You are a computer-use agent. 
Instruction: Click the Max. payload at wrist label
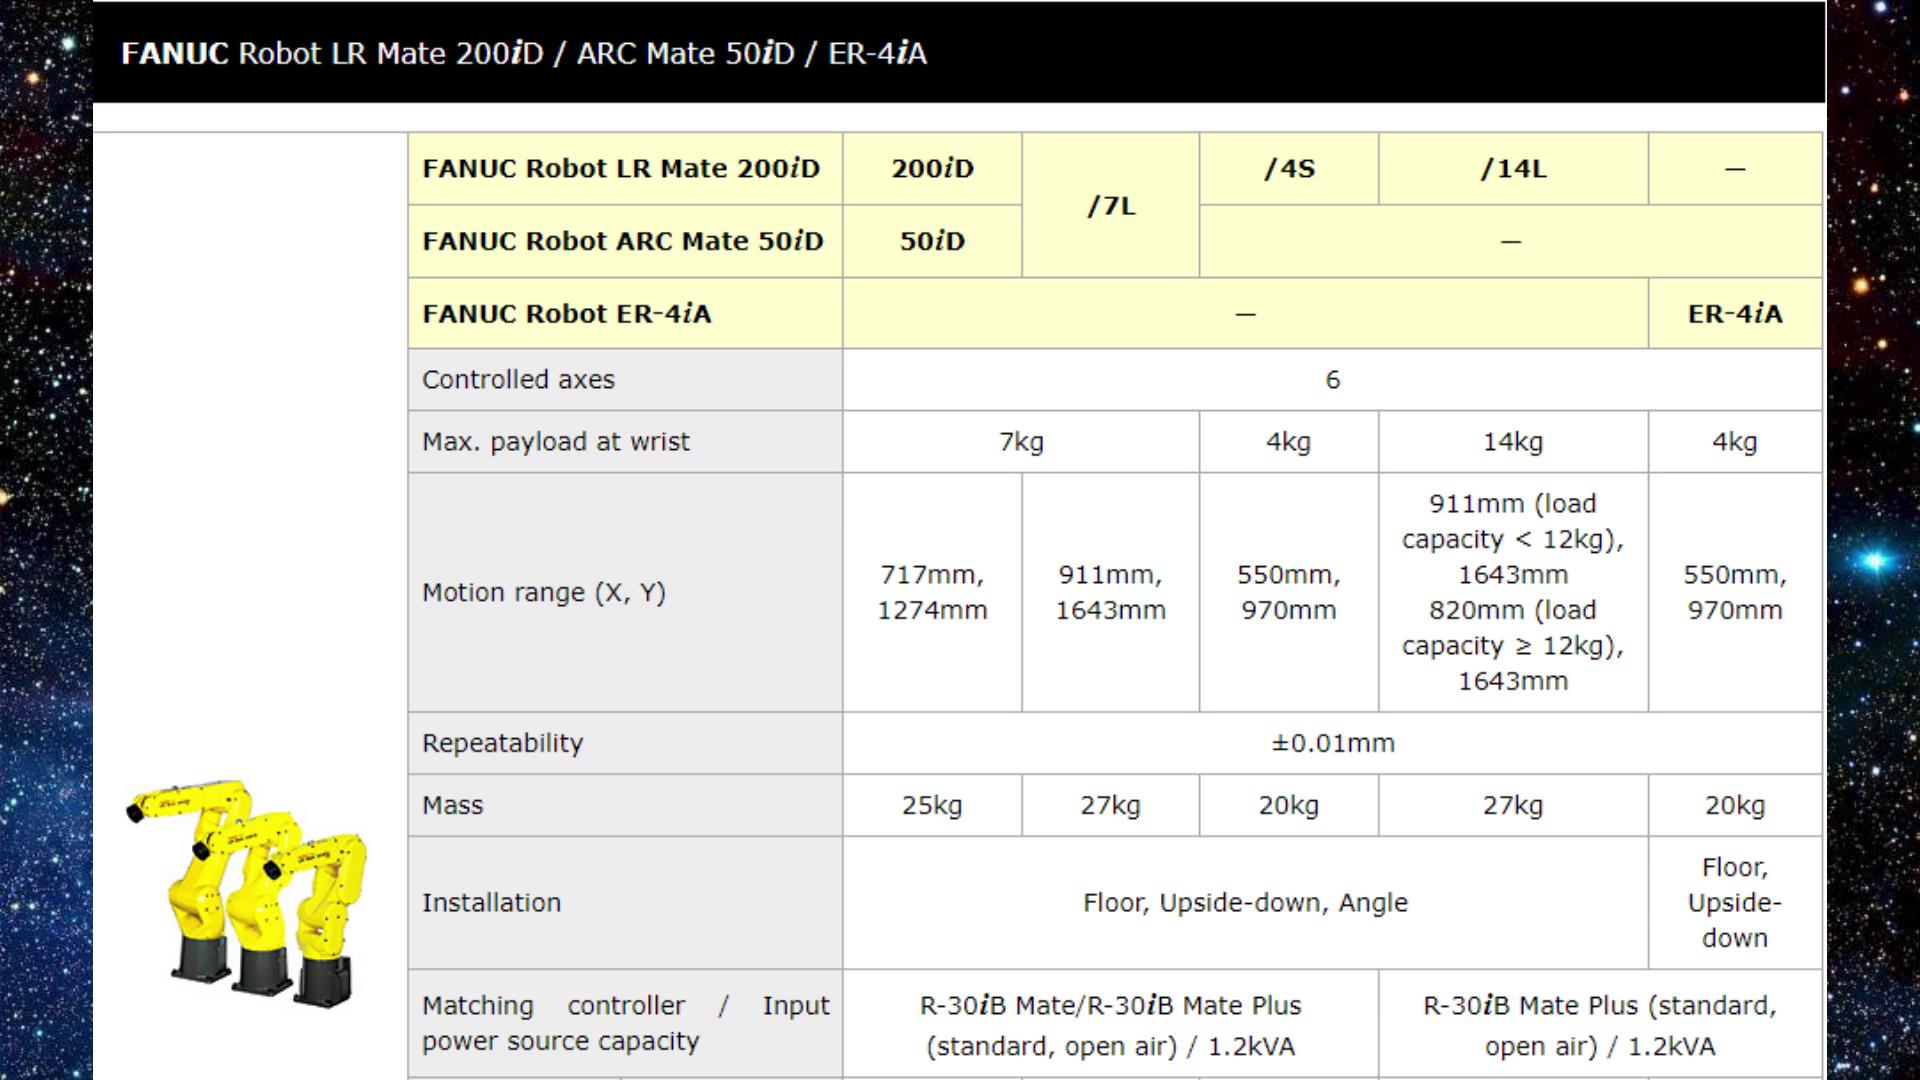pyautogui.click(x=555, y=442)
